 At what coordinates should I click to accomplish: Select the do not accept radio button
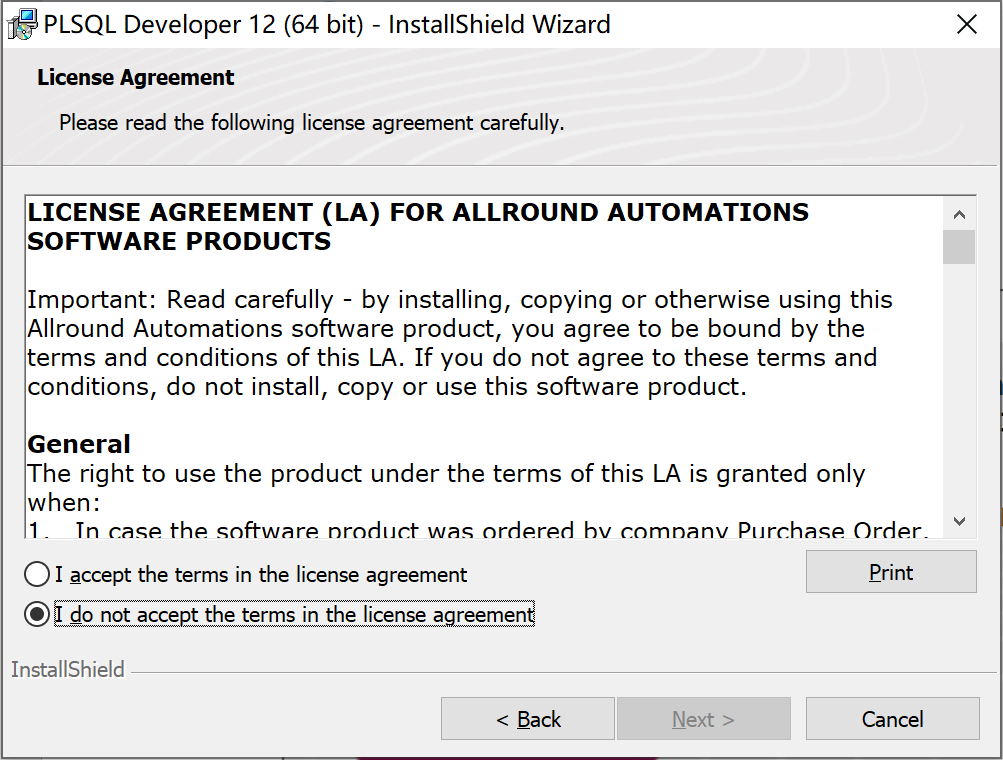[36, 615]
